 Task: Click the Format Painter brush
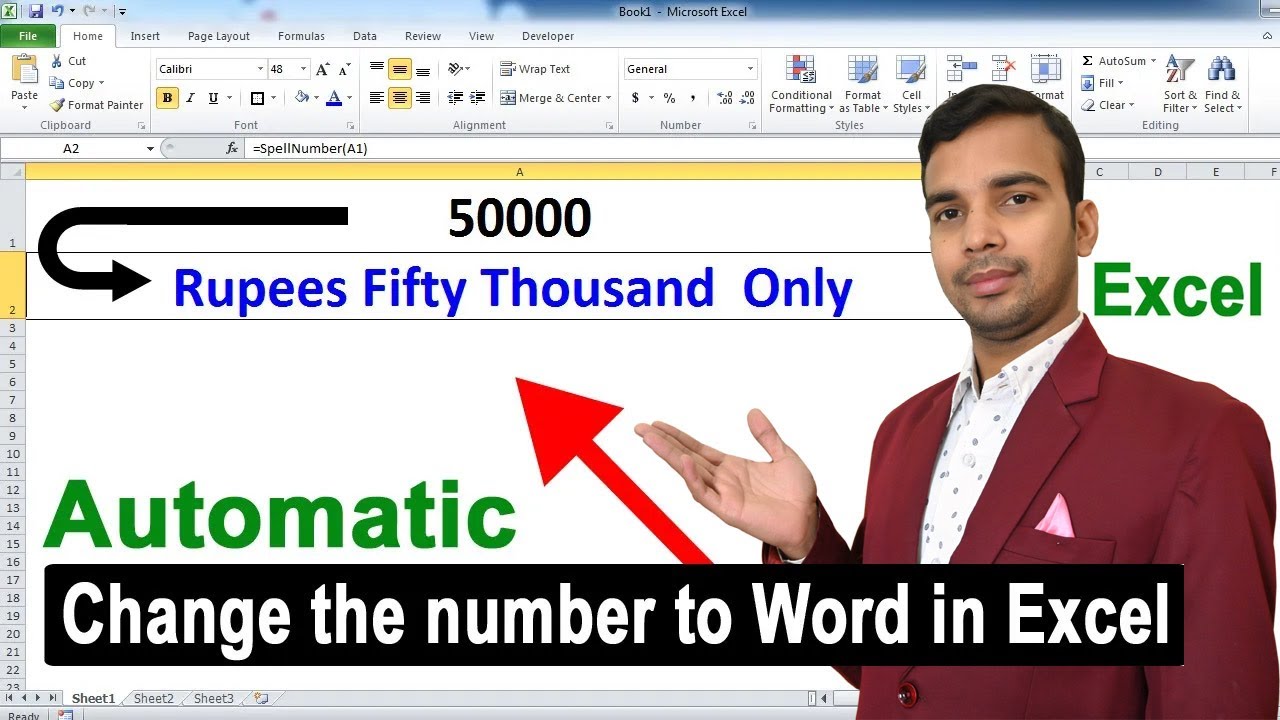(x=57, y=105)
